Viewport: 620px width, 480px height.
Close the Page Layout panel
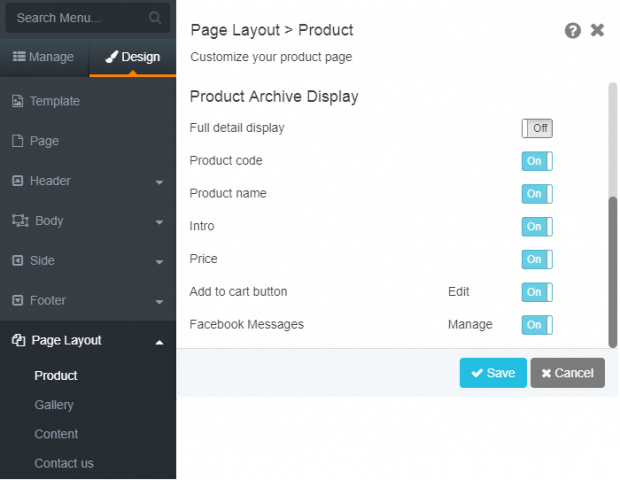point(597,30)
